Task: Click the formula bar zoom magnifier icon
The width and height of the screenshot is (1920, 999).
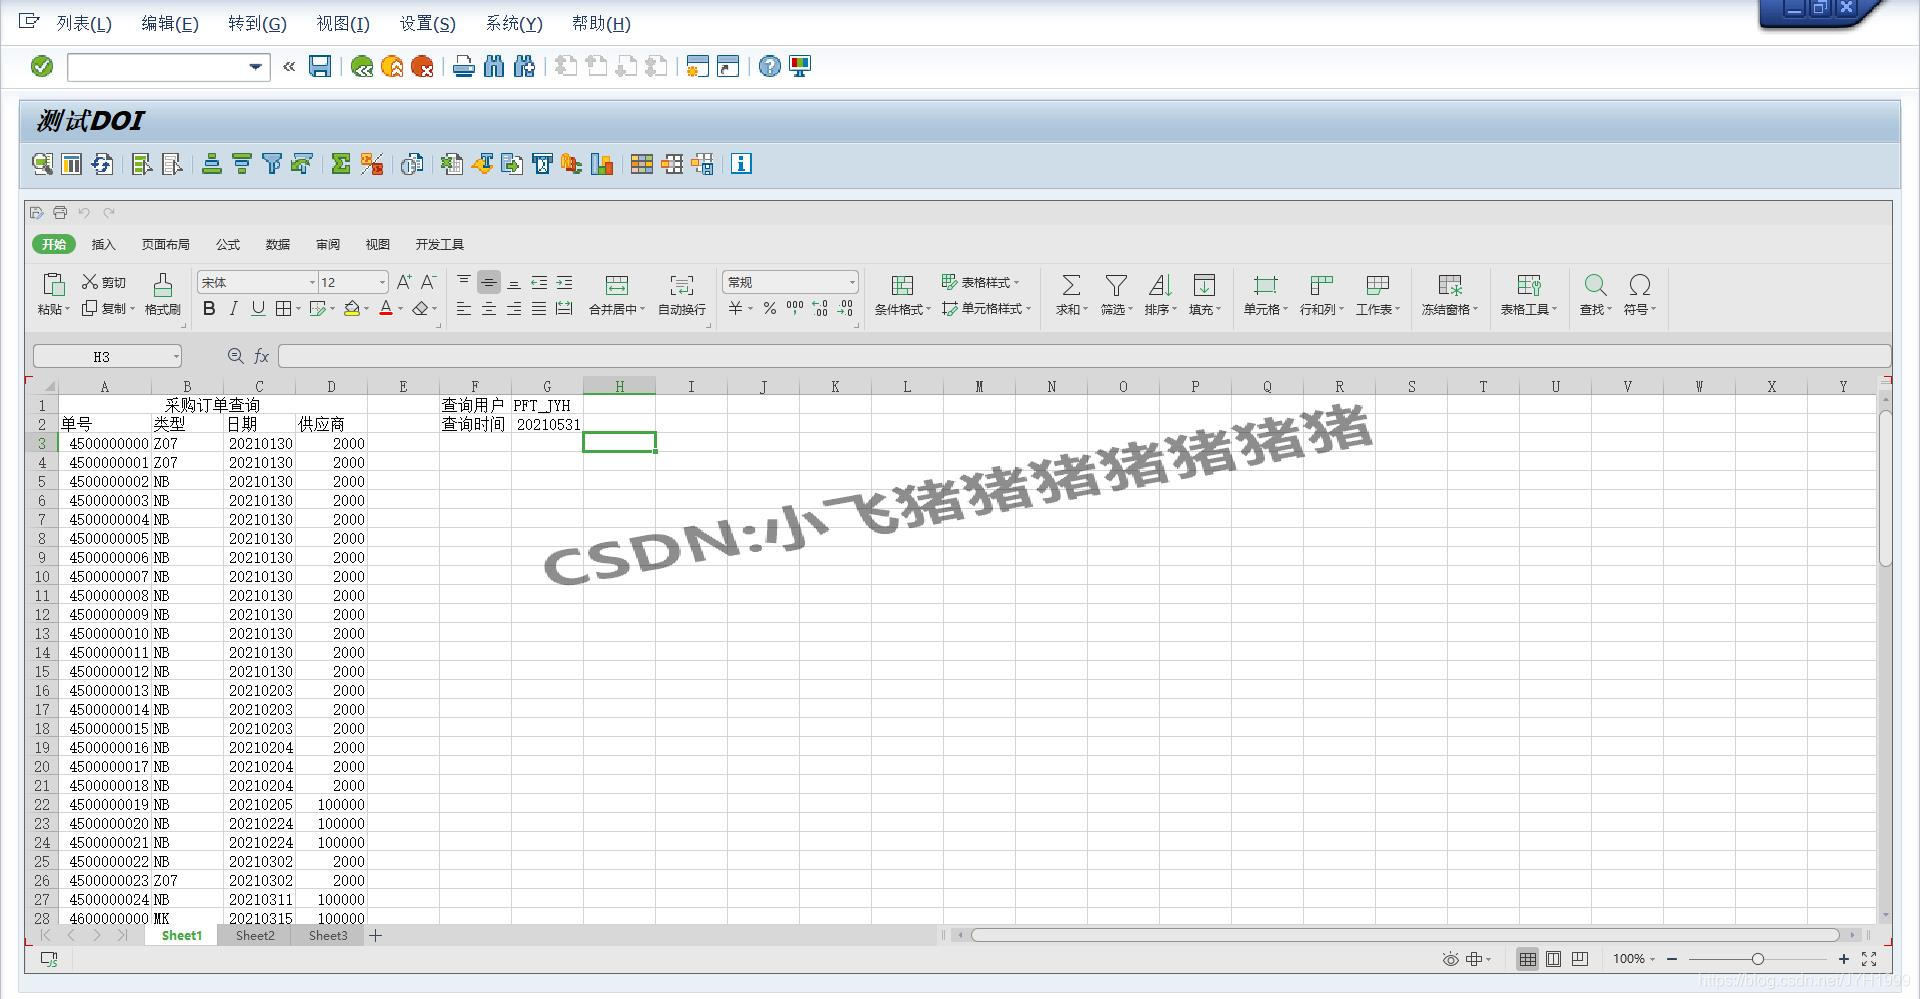Action: 235,356
